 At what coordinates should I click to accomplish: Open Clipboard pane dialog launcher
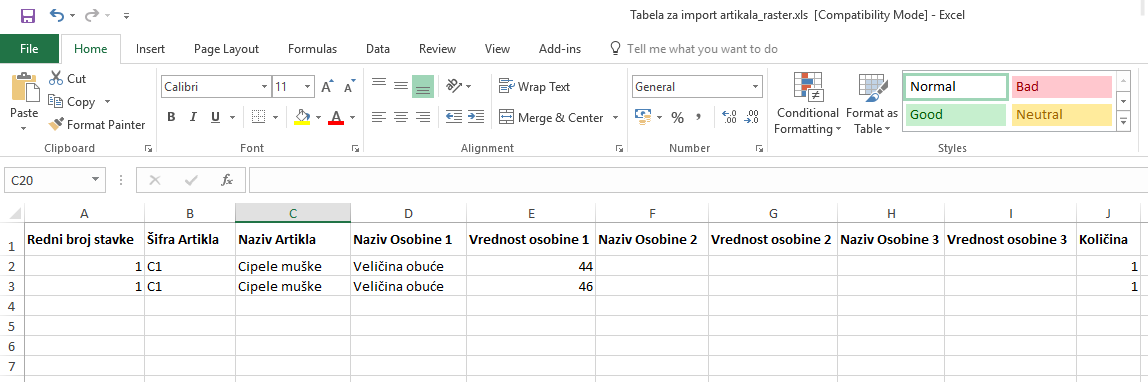pos(149,149)
